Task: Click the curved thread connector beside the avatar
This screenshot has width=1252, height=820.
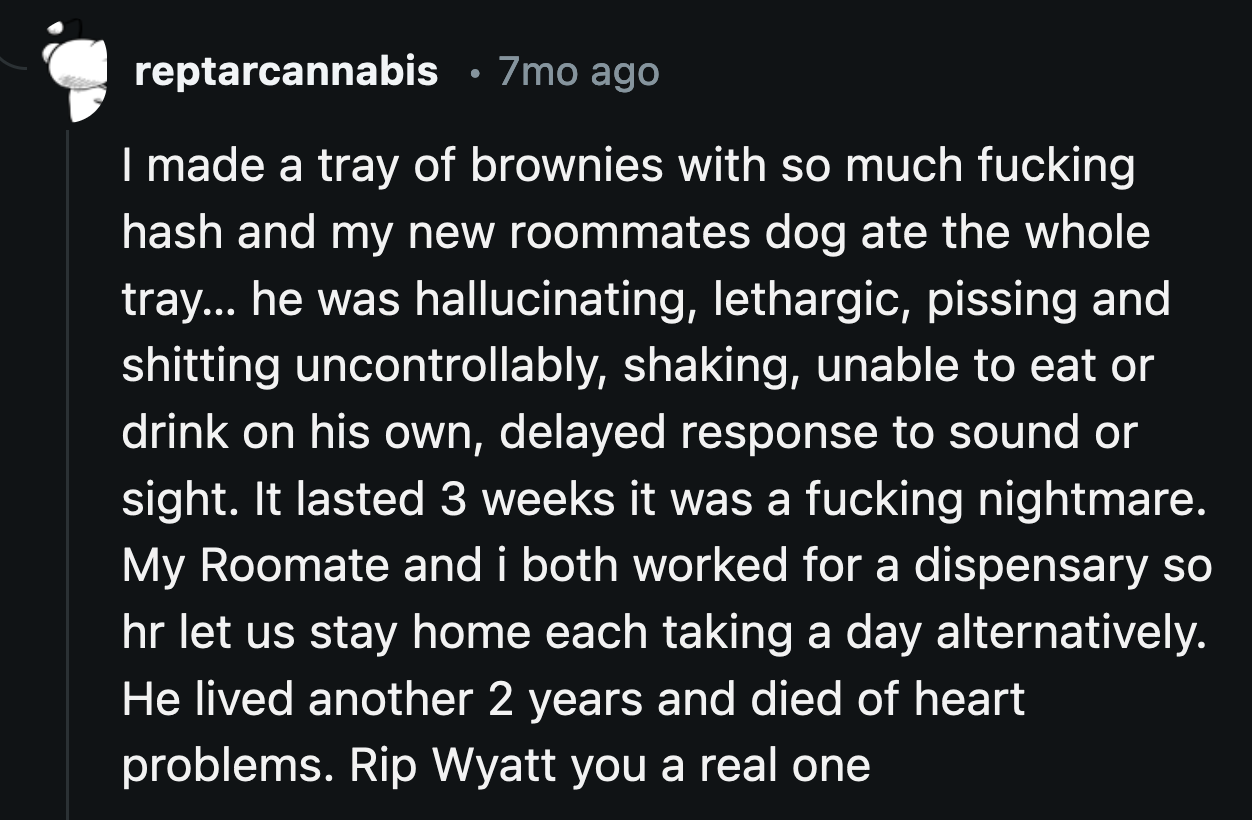Action: [x=22, y=66]
